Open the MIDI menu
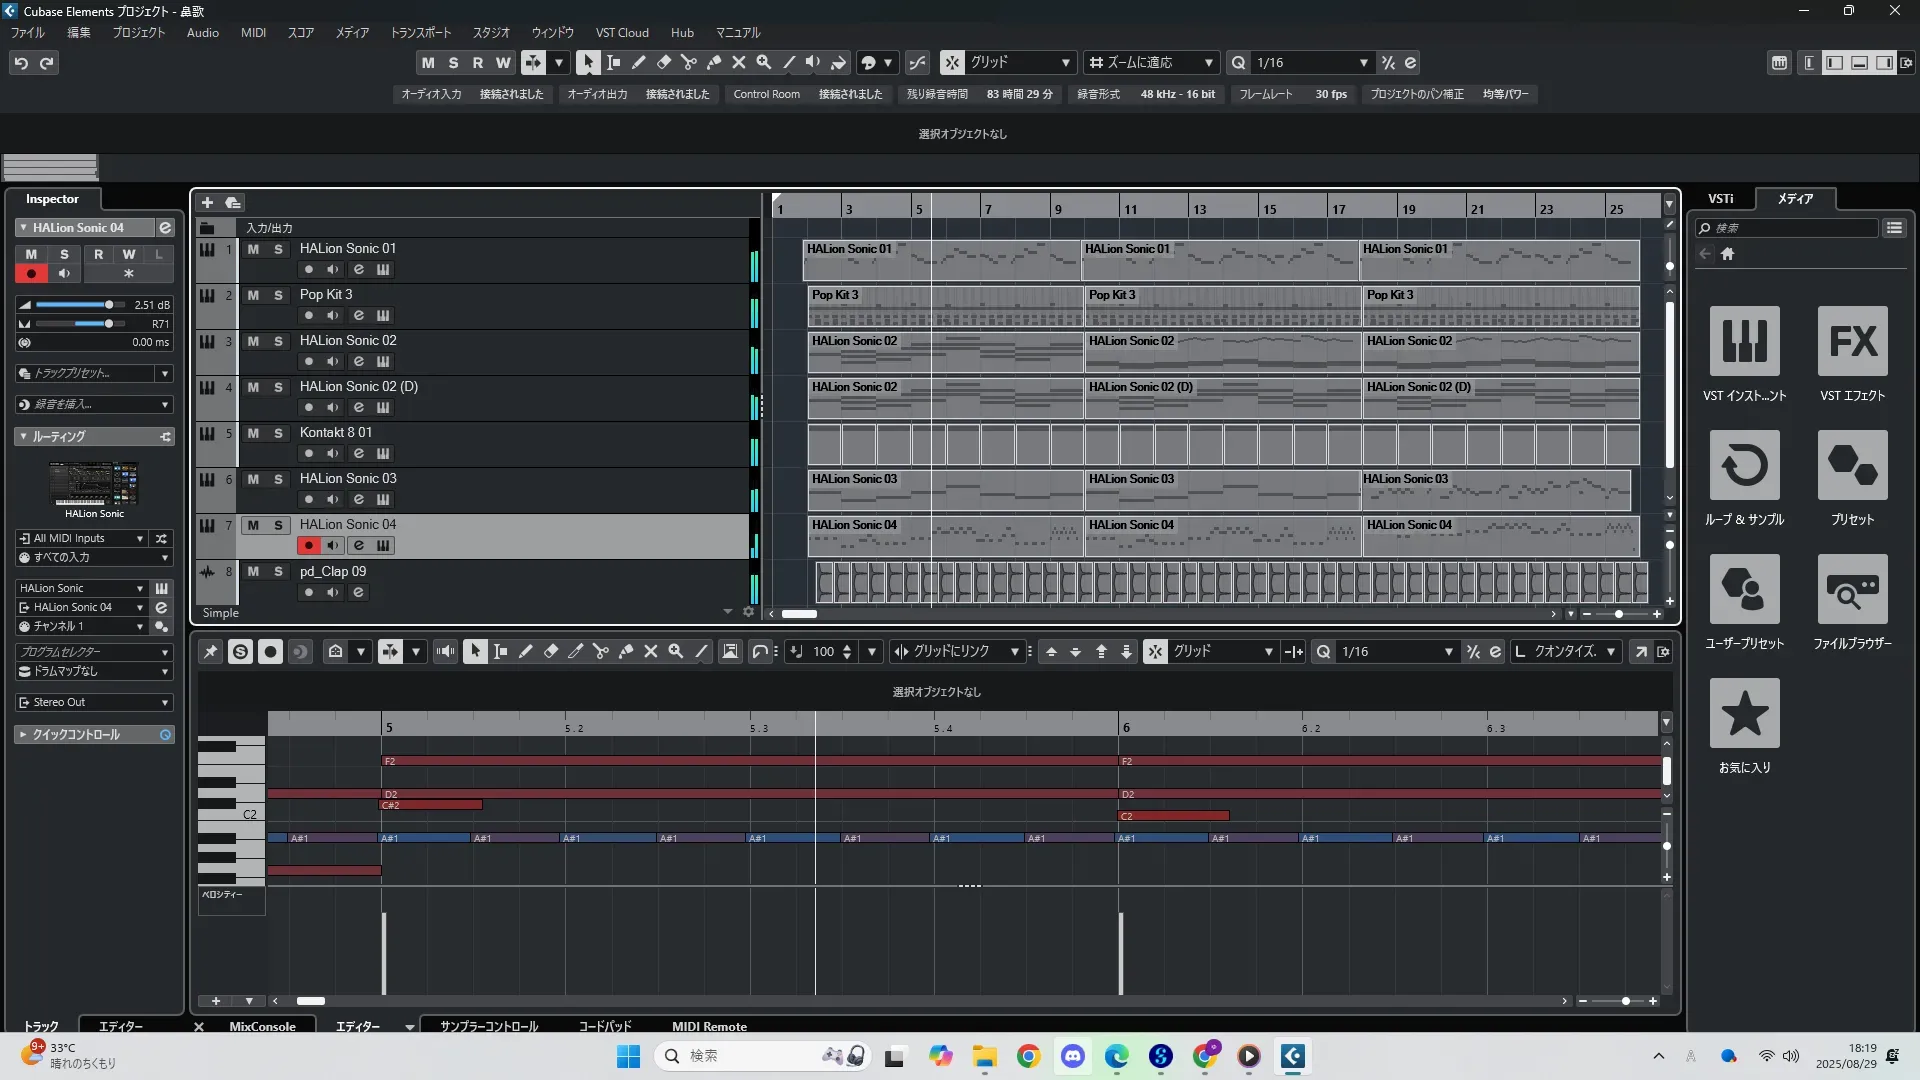This screenshot has height=1080, width=1920. (x=253, y=33)
